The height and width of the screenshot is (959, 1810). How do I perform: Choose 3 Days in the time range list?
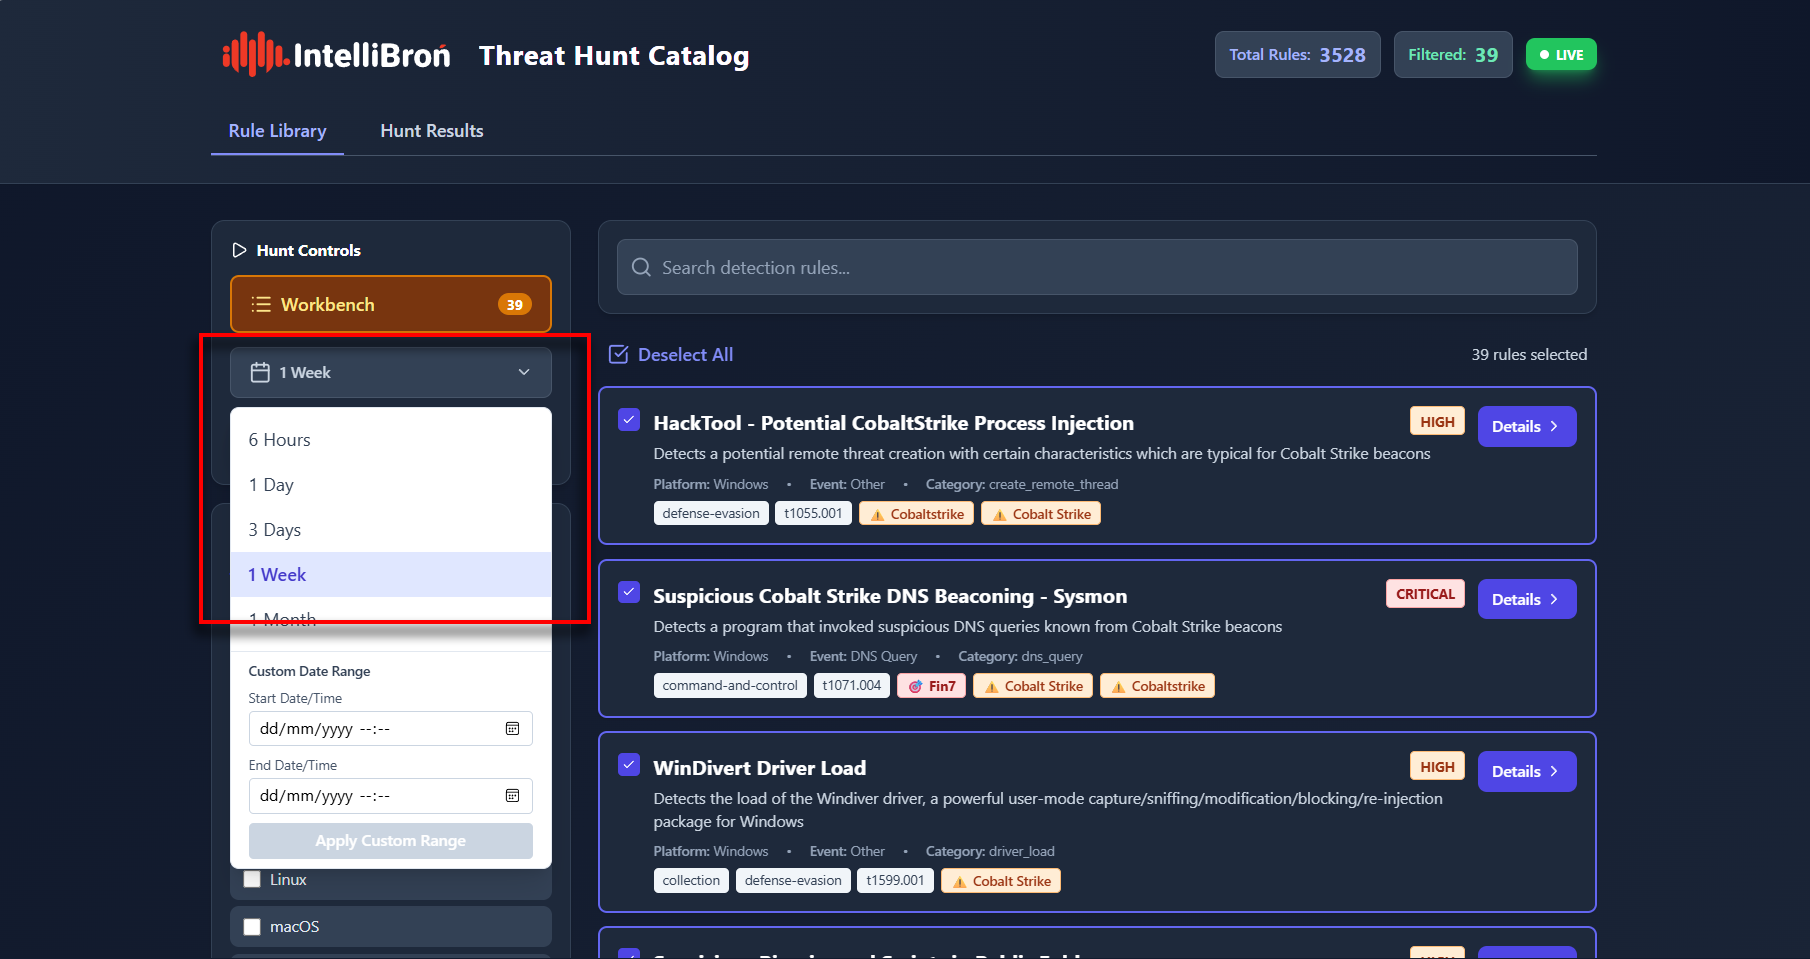[275, 530]
